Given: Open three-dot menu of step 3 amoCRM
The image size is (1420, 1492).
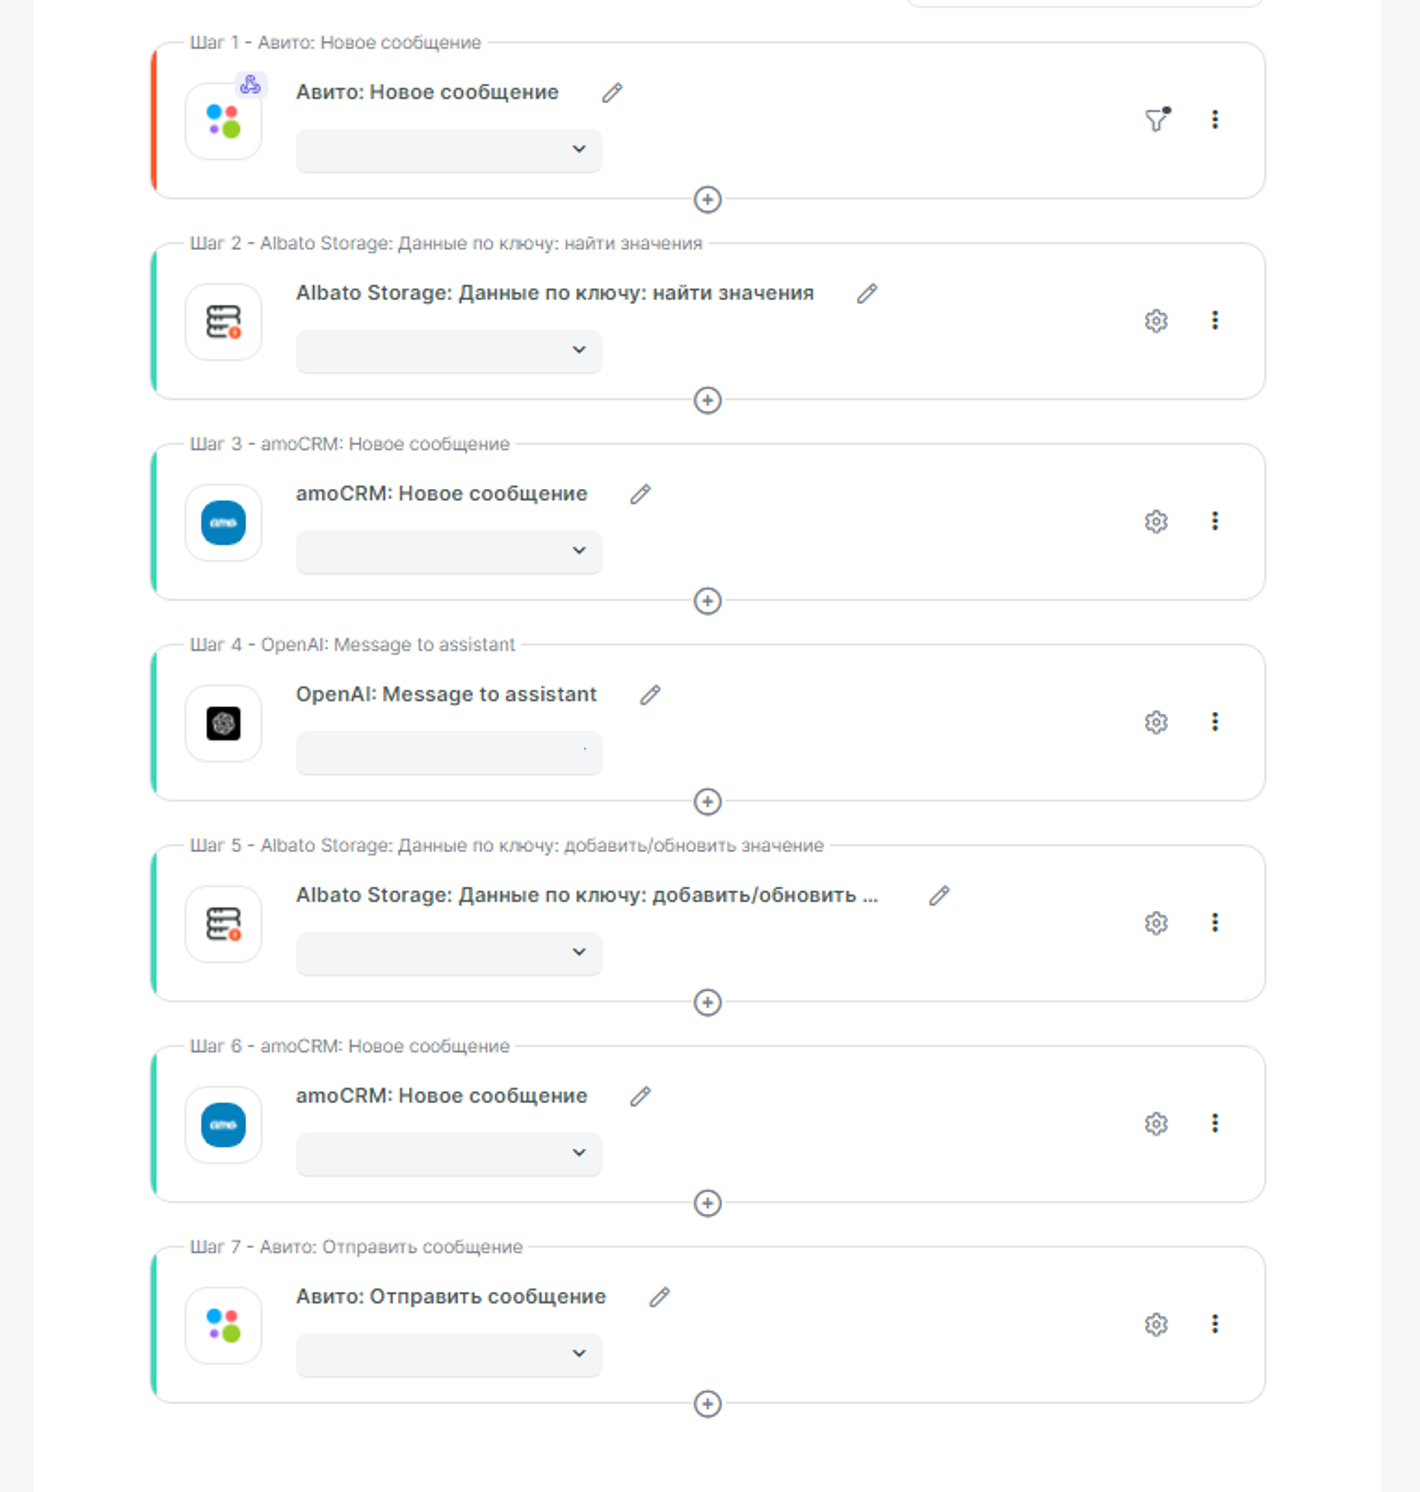Looking at the screenshot, I should tap(1215, 521).
